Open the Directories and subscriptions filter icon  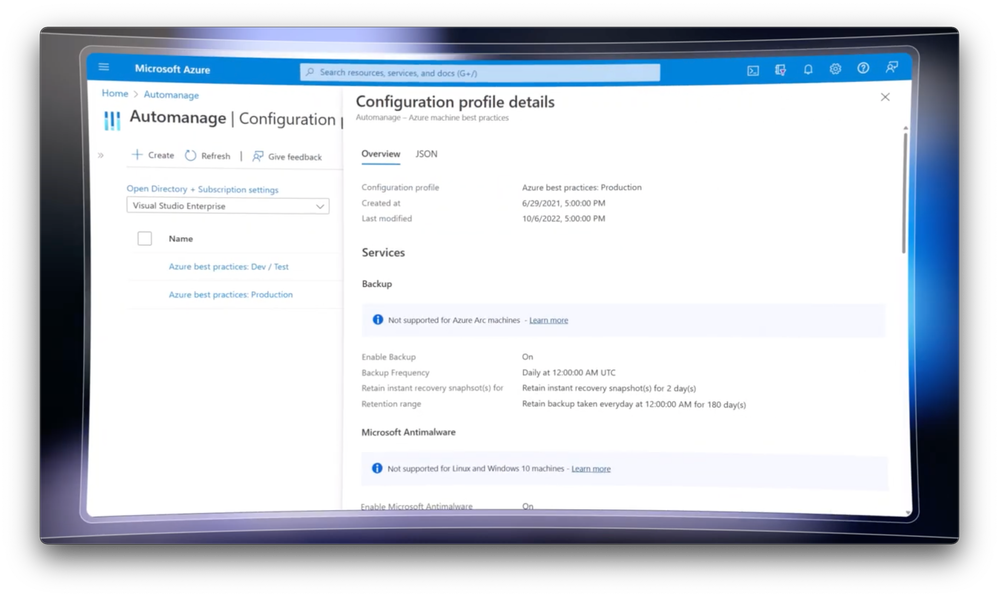(780, 70)
